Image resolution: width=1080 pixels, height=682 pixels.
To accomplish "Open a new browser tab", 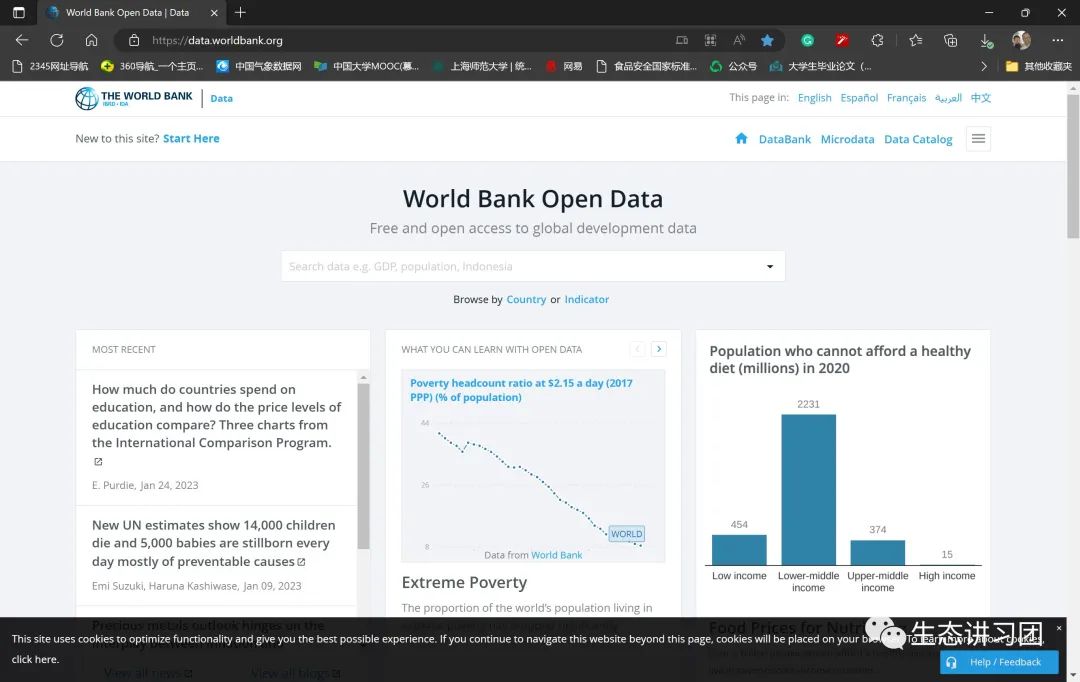I will point(240,12).
